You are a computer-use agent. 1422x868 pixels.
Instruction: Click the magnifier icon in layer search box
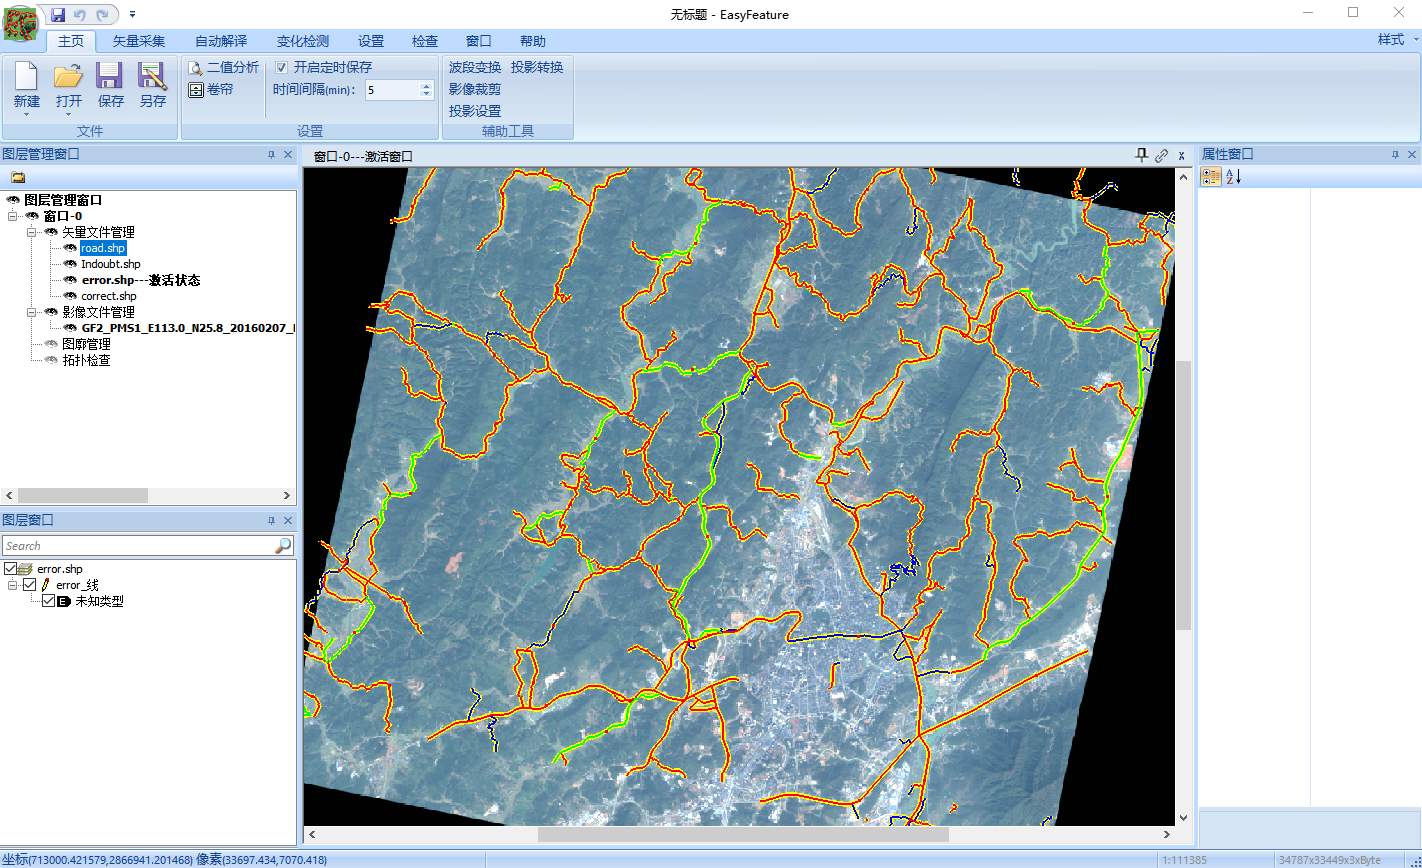pyautogui.click(x=283, y=545)
